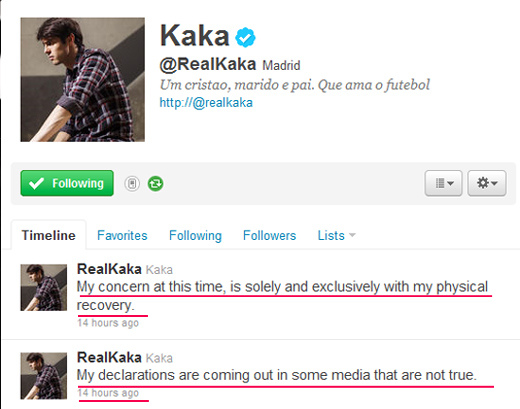Open the lists dropdown button

(x=443, y=183)
